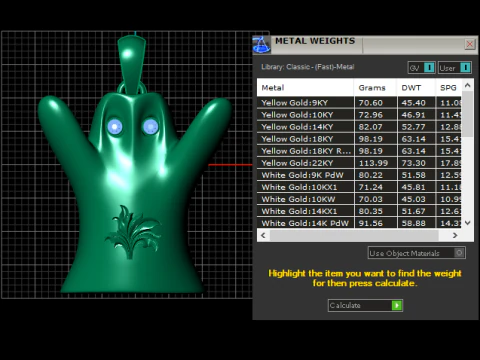Viewport: 480px width, 360px height.
Task: Sort by the Metal column header
Action: [305, 88]
